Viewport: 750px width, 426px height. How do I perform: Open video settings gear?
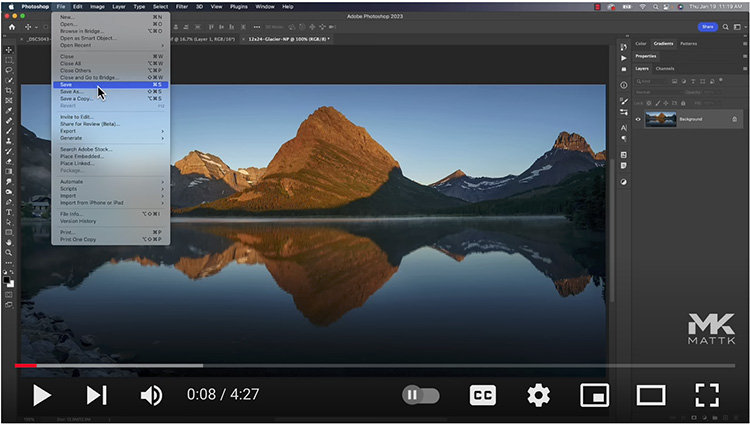point(539,395)
